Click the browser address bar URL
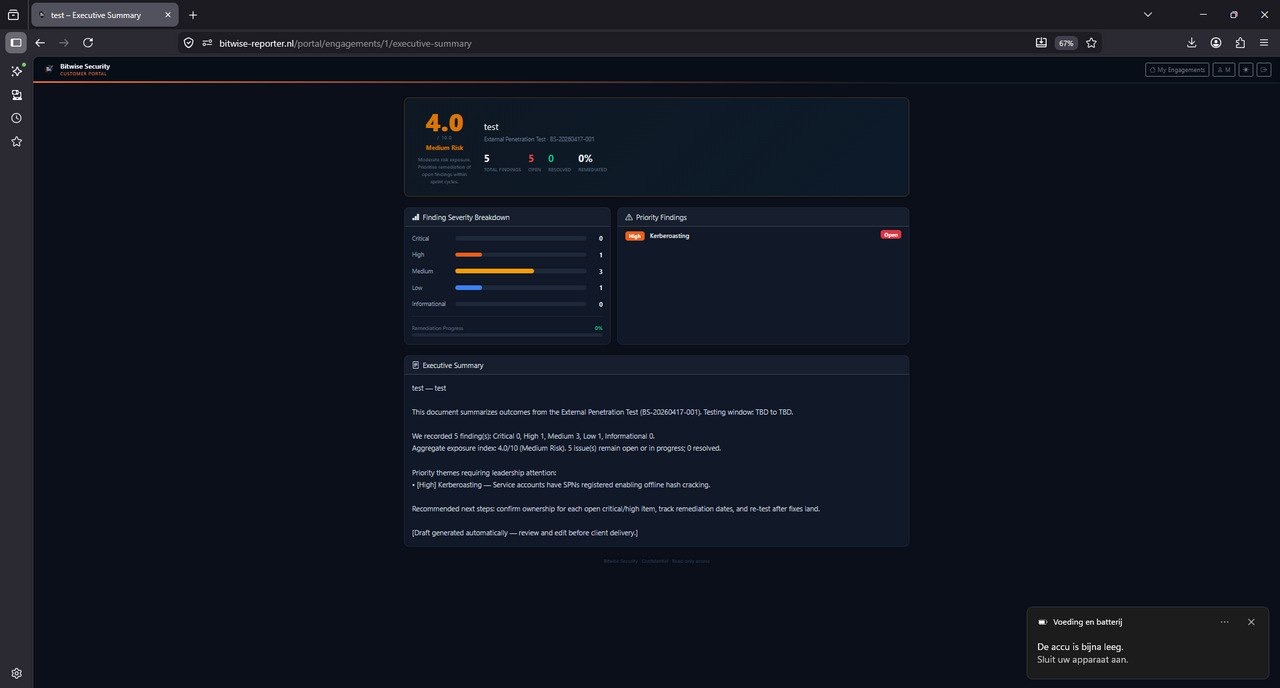 (x=345, y=43)
